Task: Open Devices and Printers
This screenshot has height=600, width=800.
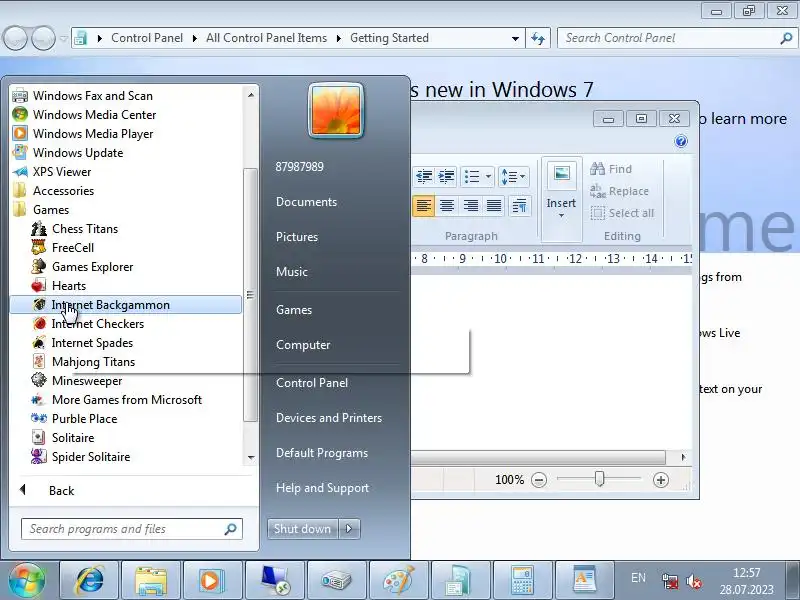Action: point(329,418)
